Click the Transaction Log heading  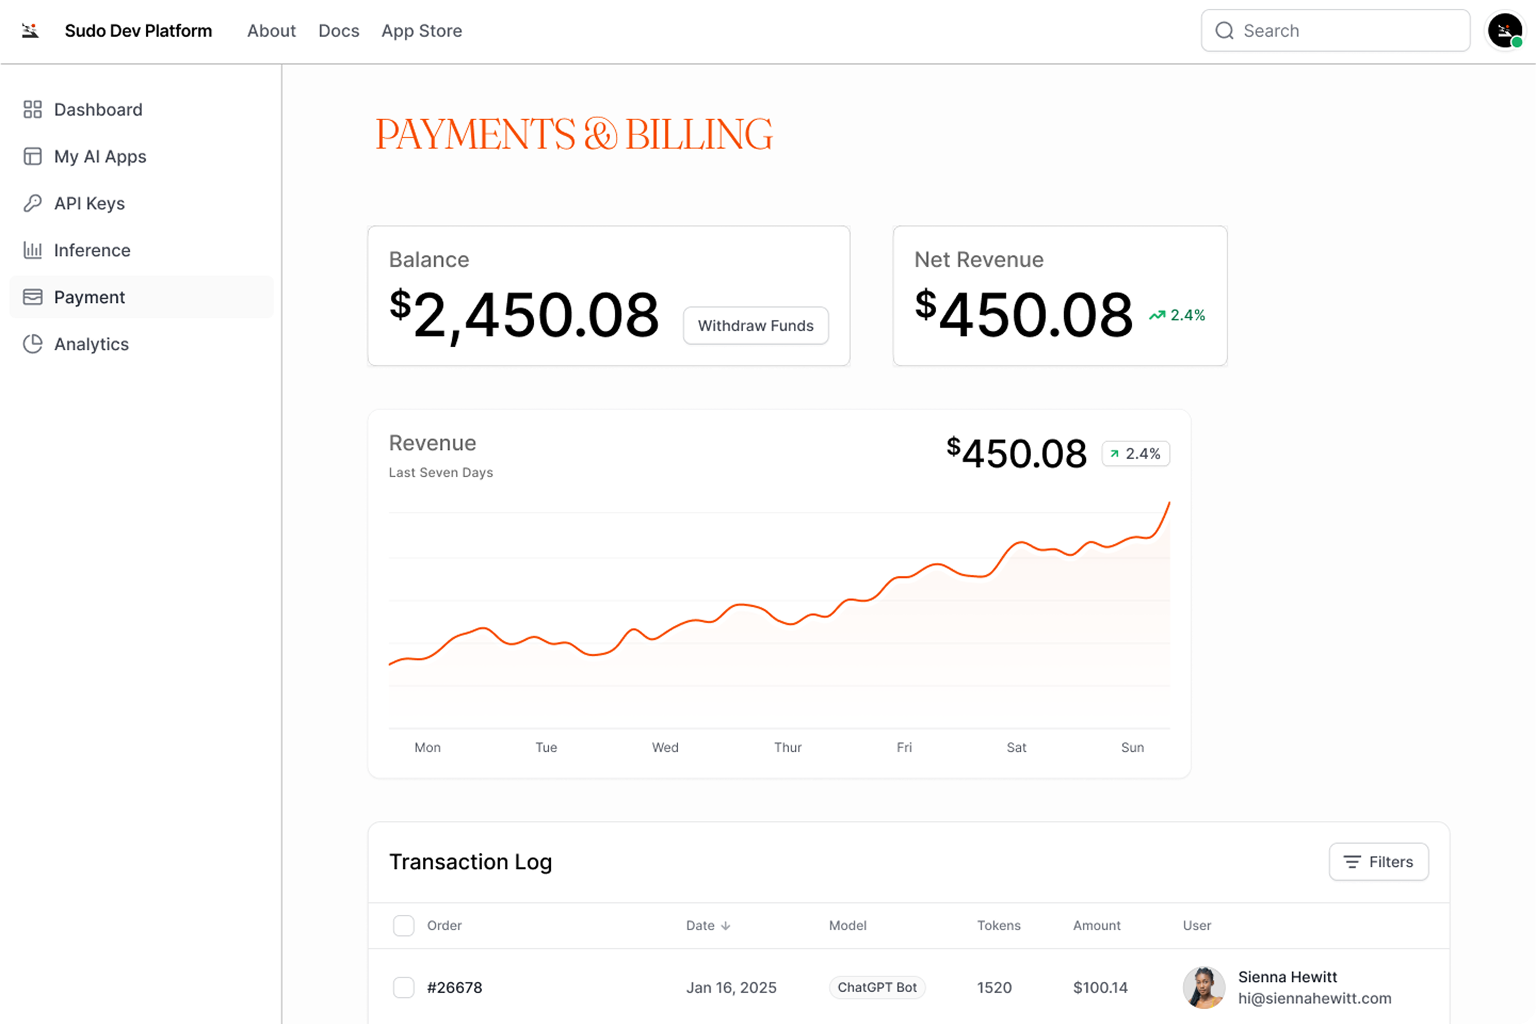click(x=470, y=862)
